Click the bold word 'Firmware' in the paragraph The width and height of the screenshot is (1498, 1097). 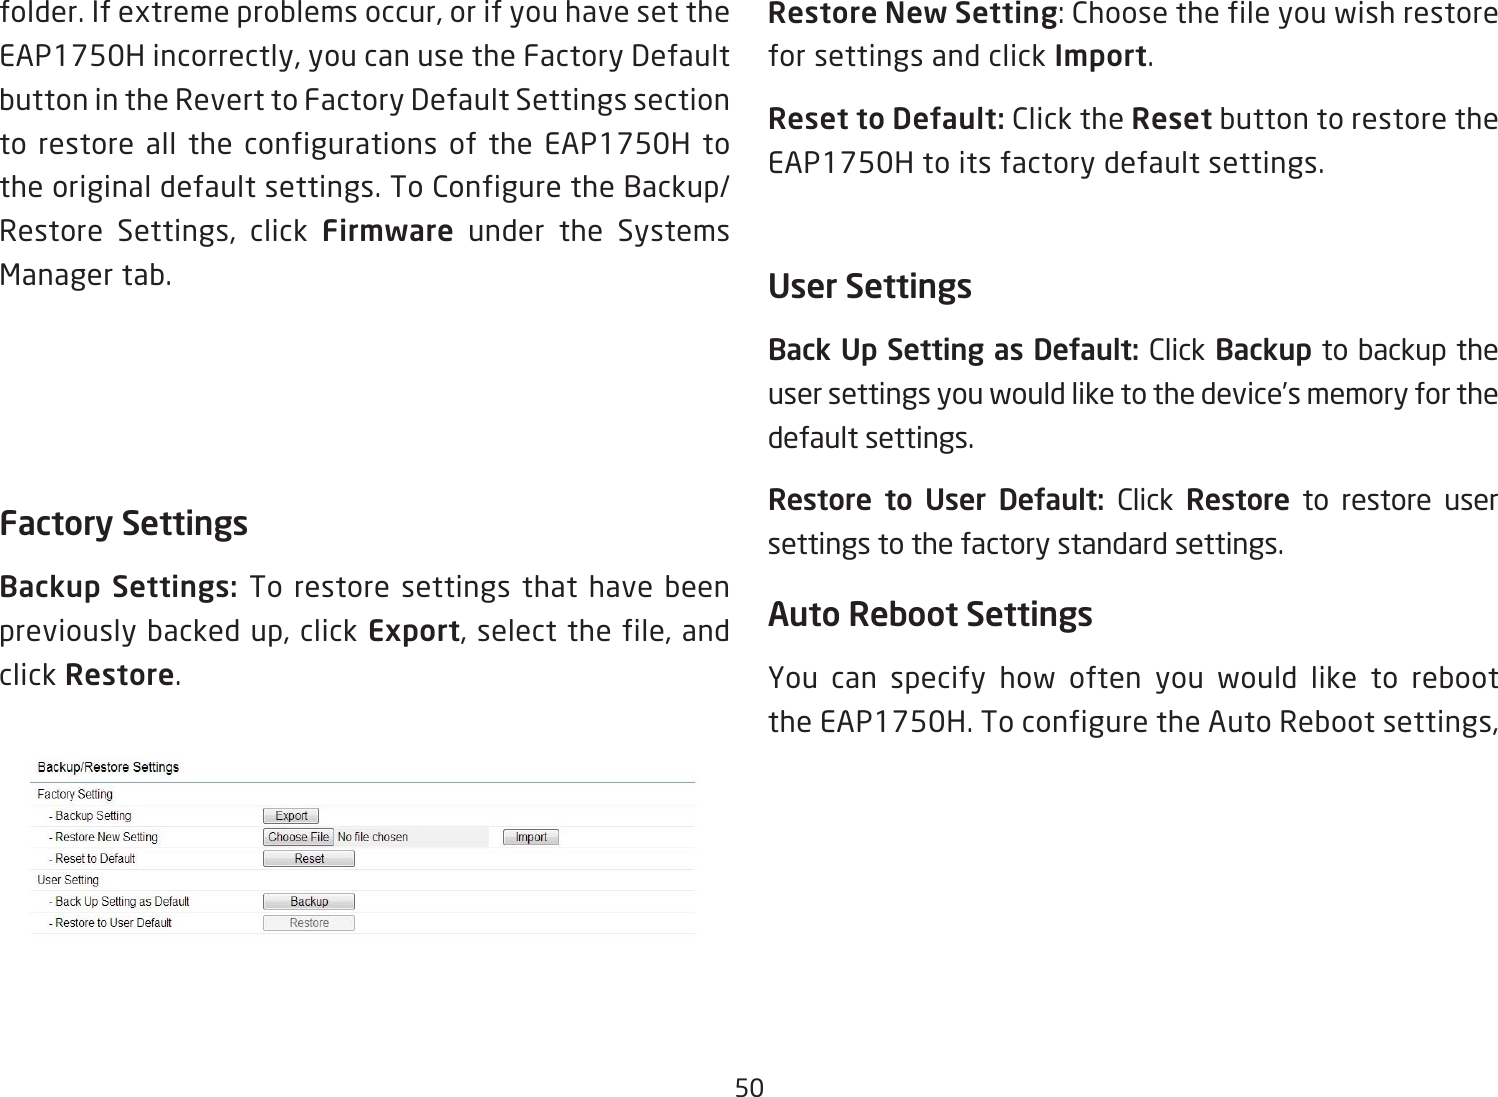388,231
